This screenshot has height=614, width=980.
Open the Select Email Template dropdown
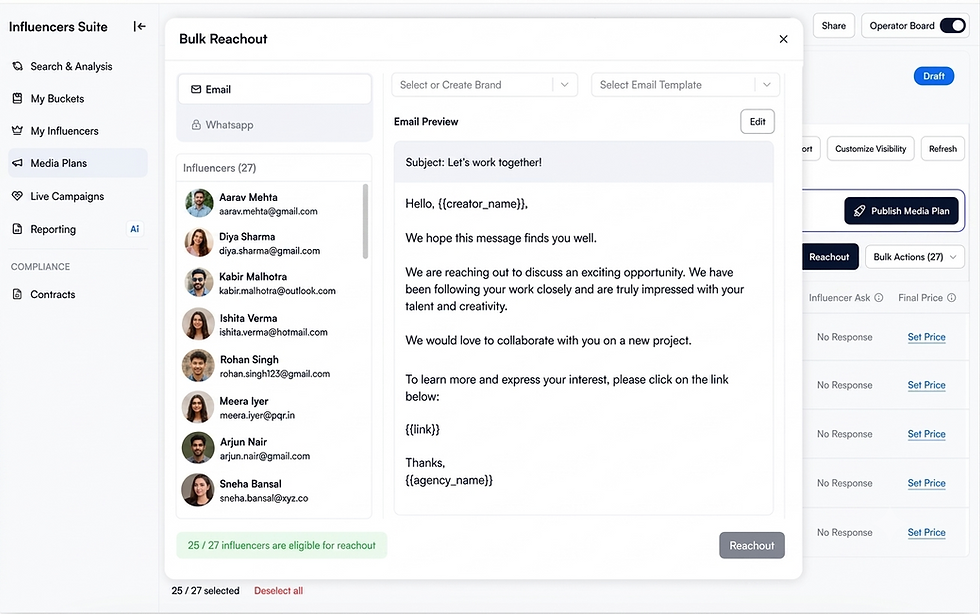685,85
